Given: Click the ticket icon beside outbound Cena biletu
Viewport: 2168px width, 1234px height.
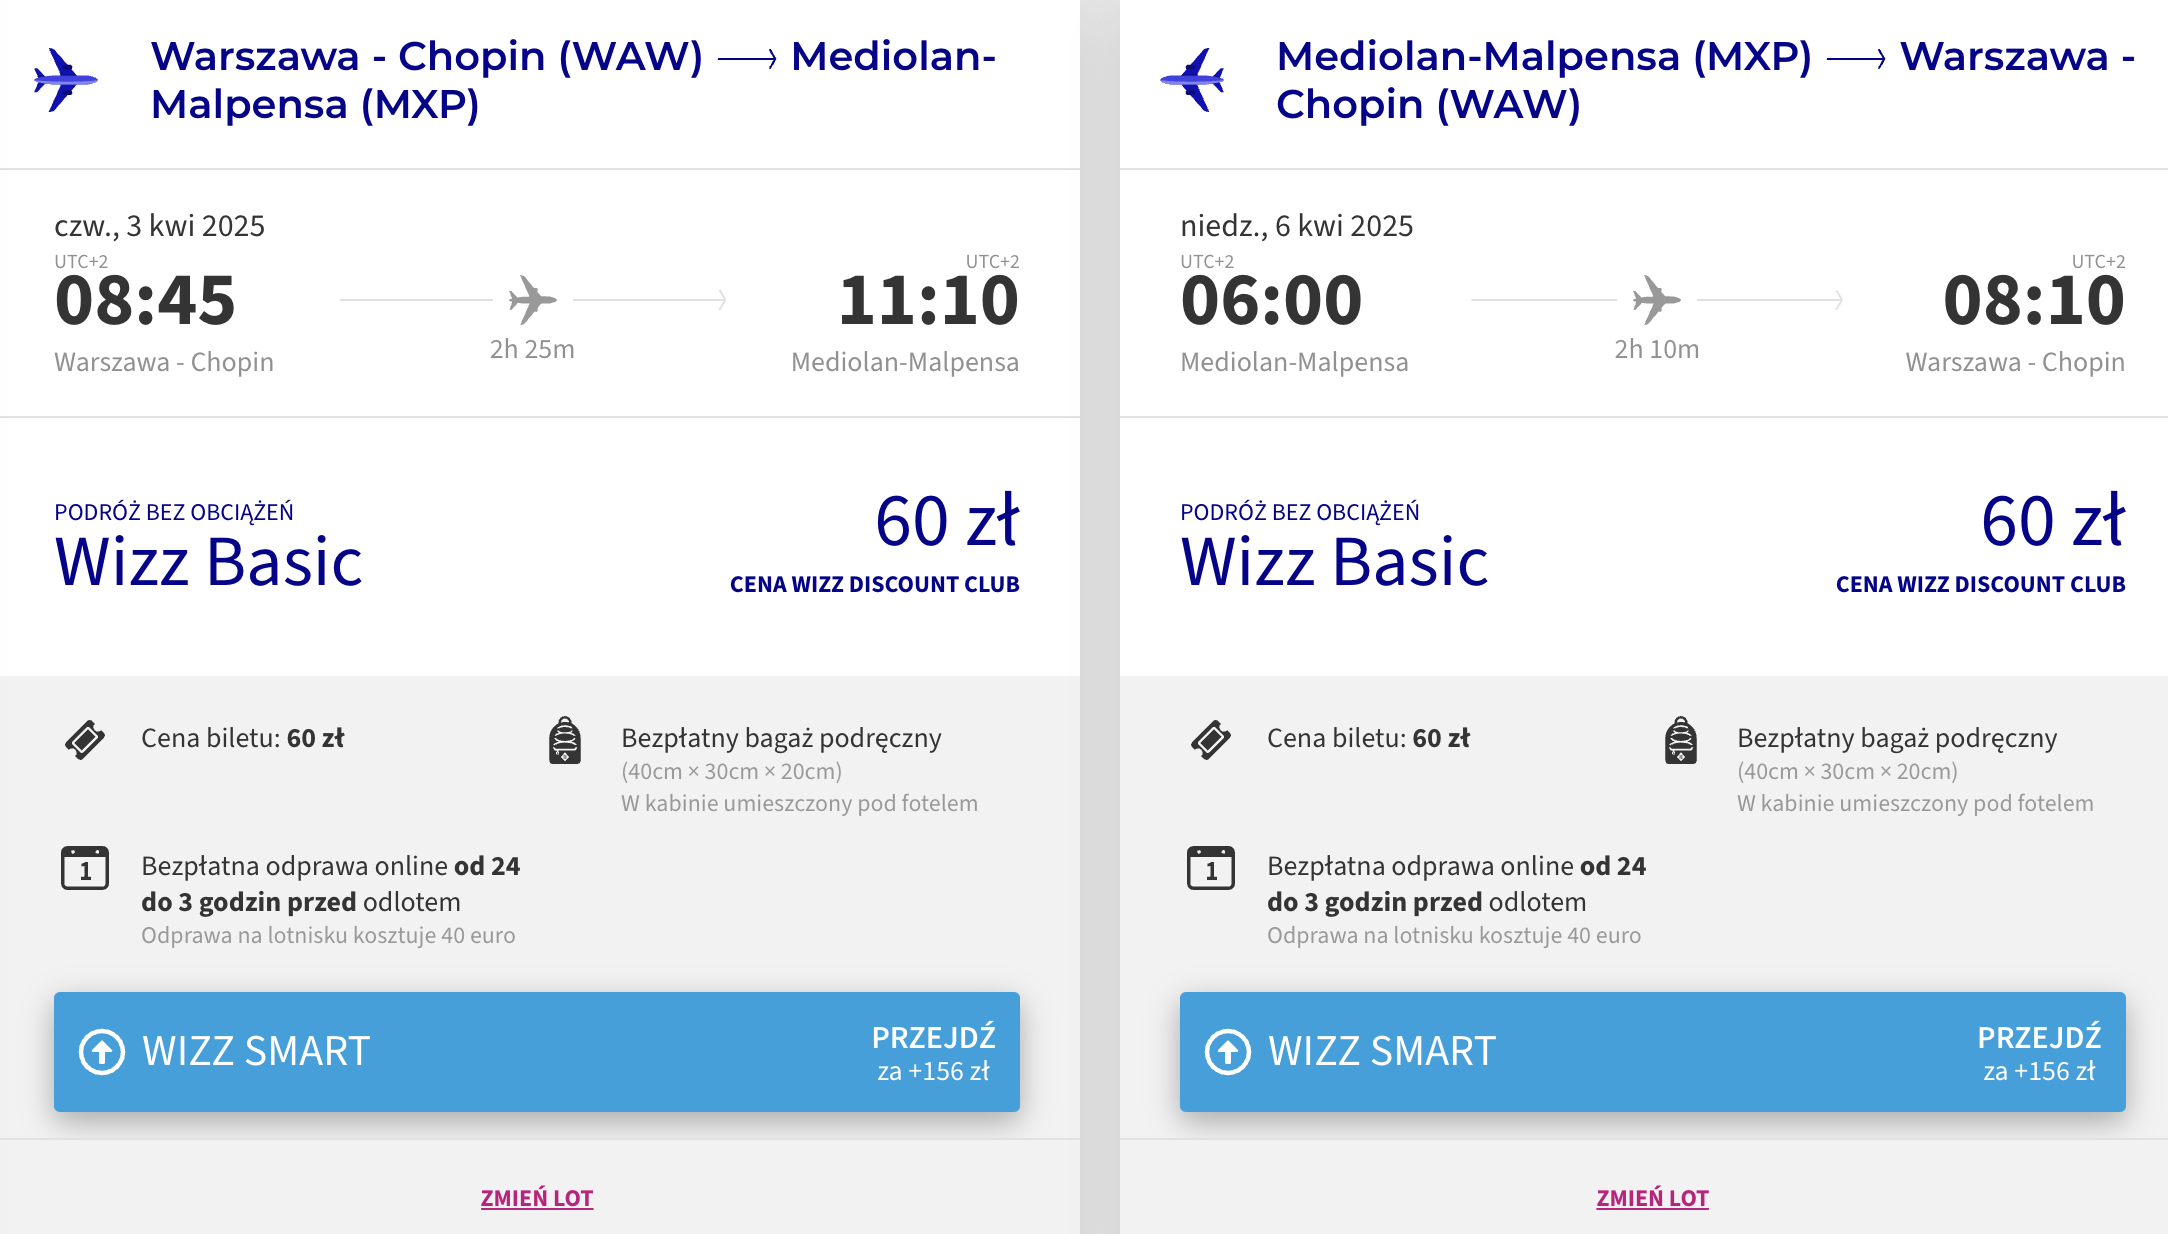Looking at the screenshot, I should [x=85, y=740].
